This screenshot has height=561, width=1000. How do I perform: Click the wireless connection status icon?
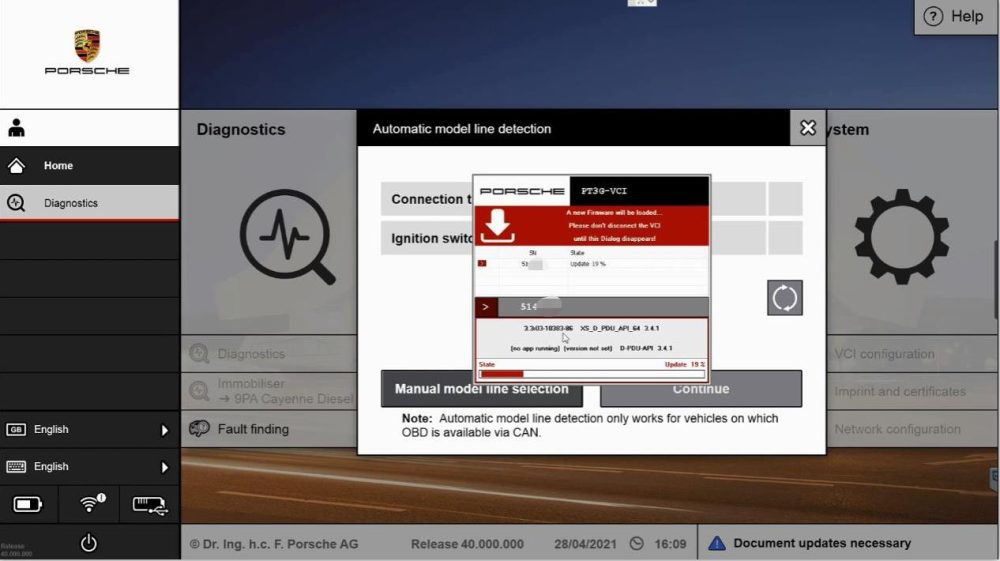coord(92,504)
